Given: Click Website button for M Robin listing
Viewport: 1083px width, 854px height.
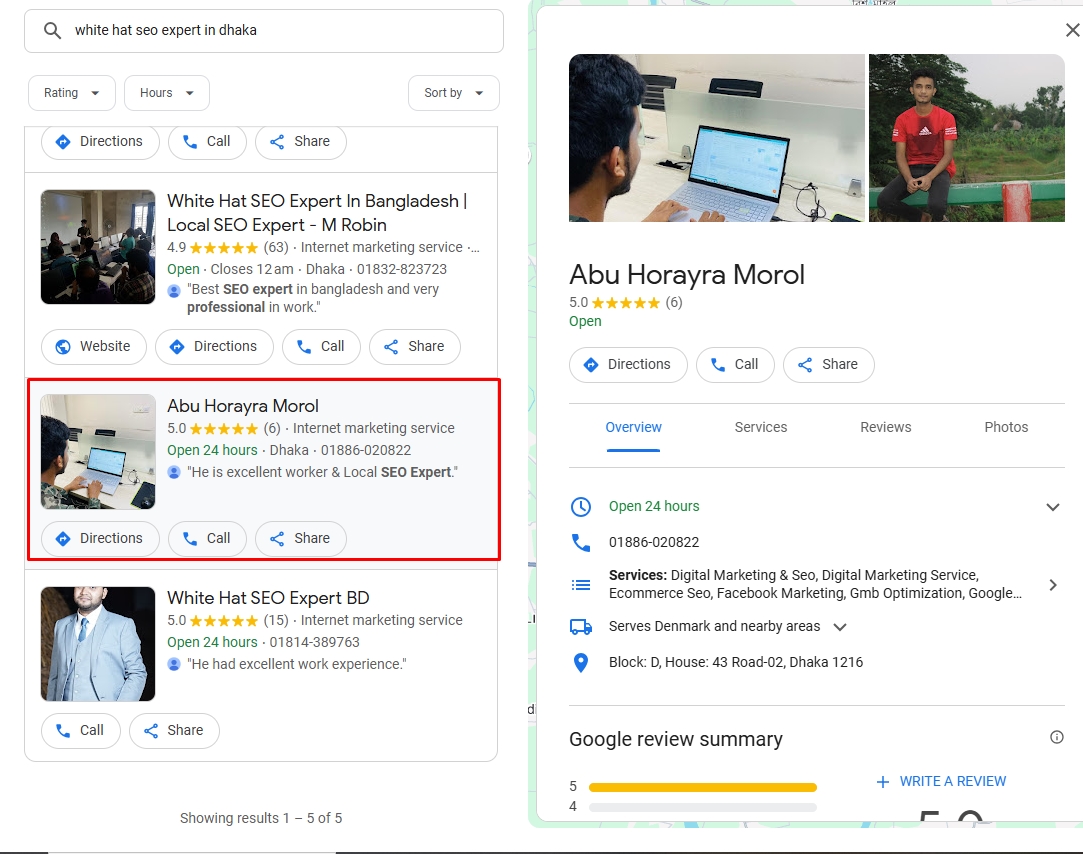Looking at the screenshot, I should coord(93,346).
